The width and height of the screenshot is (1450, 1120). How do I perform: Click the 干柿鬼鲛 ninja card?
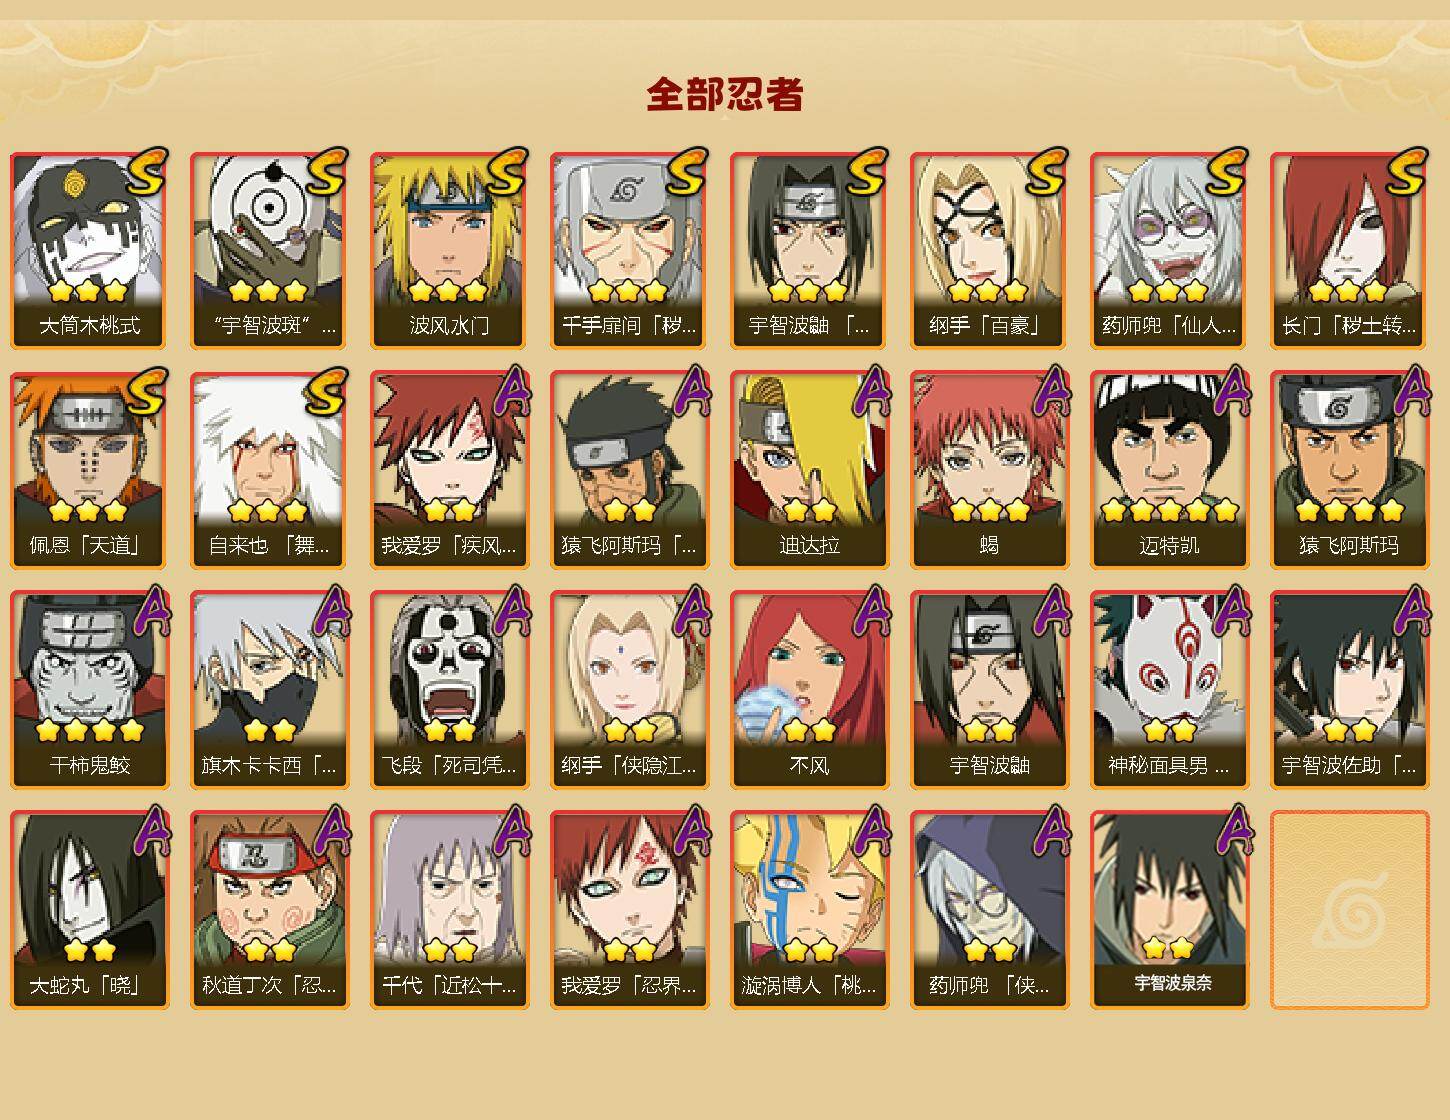tap(90, 690)
